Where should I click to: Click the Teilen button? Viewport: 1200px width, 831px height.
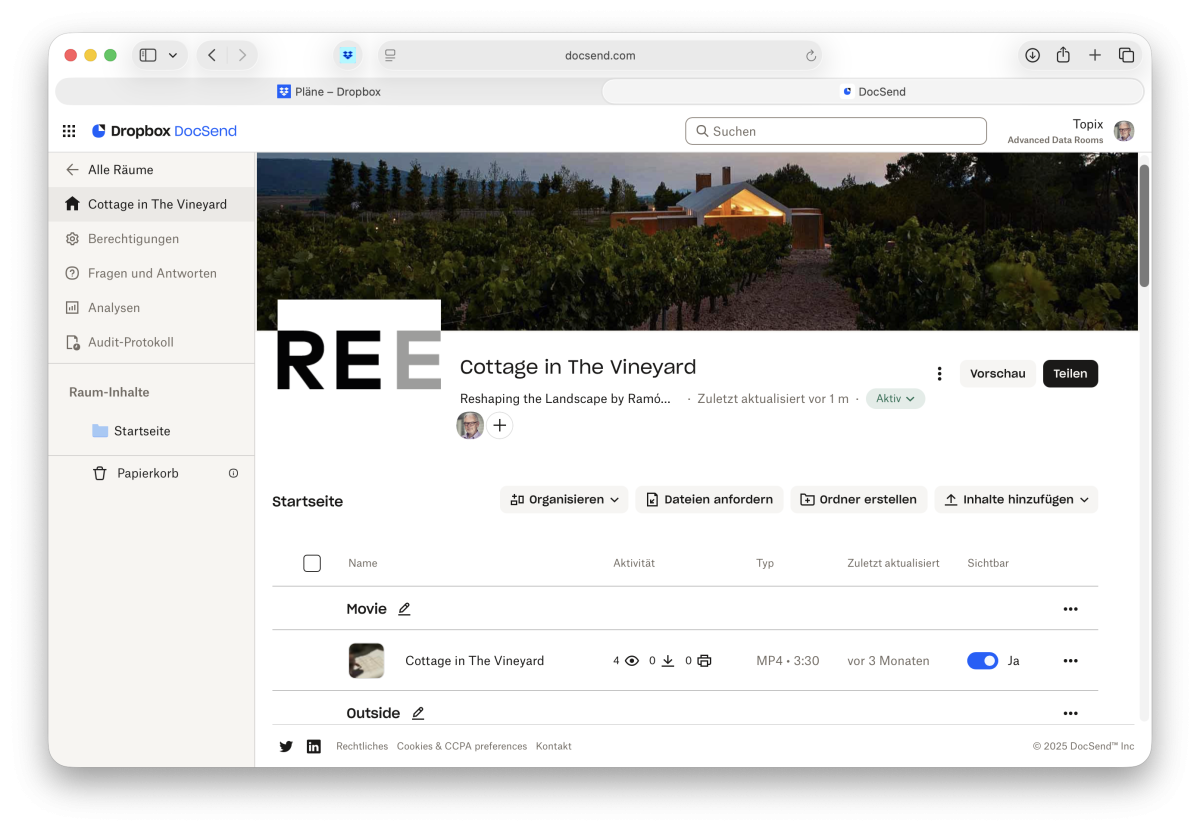pos(1070,374)
